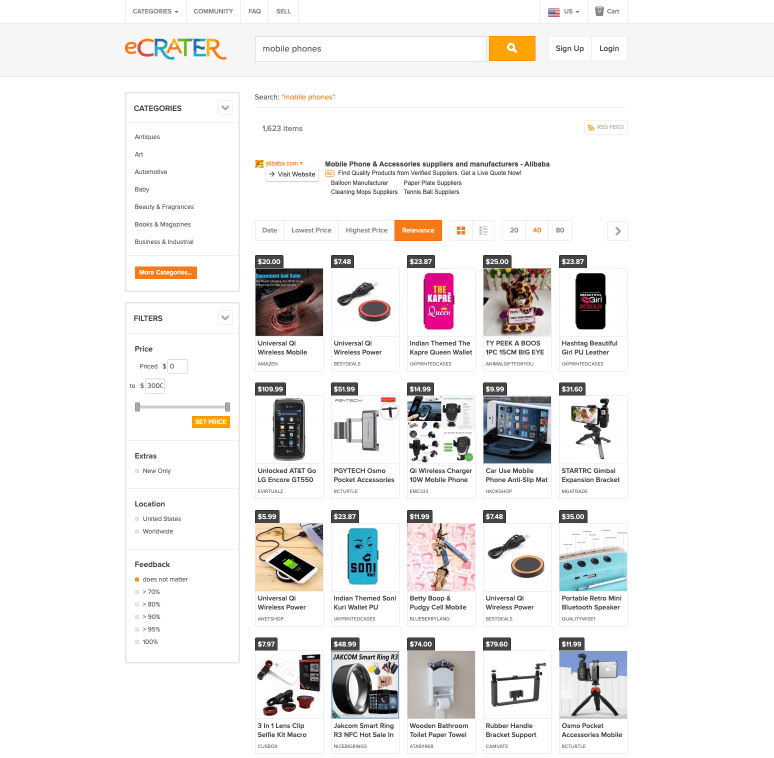The height and width of the screenshot is (758, 774).
Task: Click the More Categories button
Action: [166, 272]
